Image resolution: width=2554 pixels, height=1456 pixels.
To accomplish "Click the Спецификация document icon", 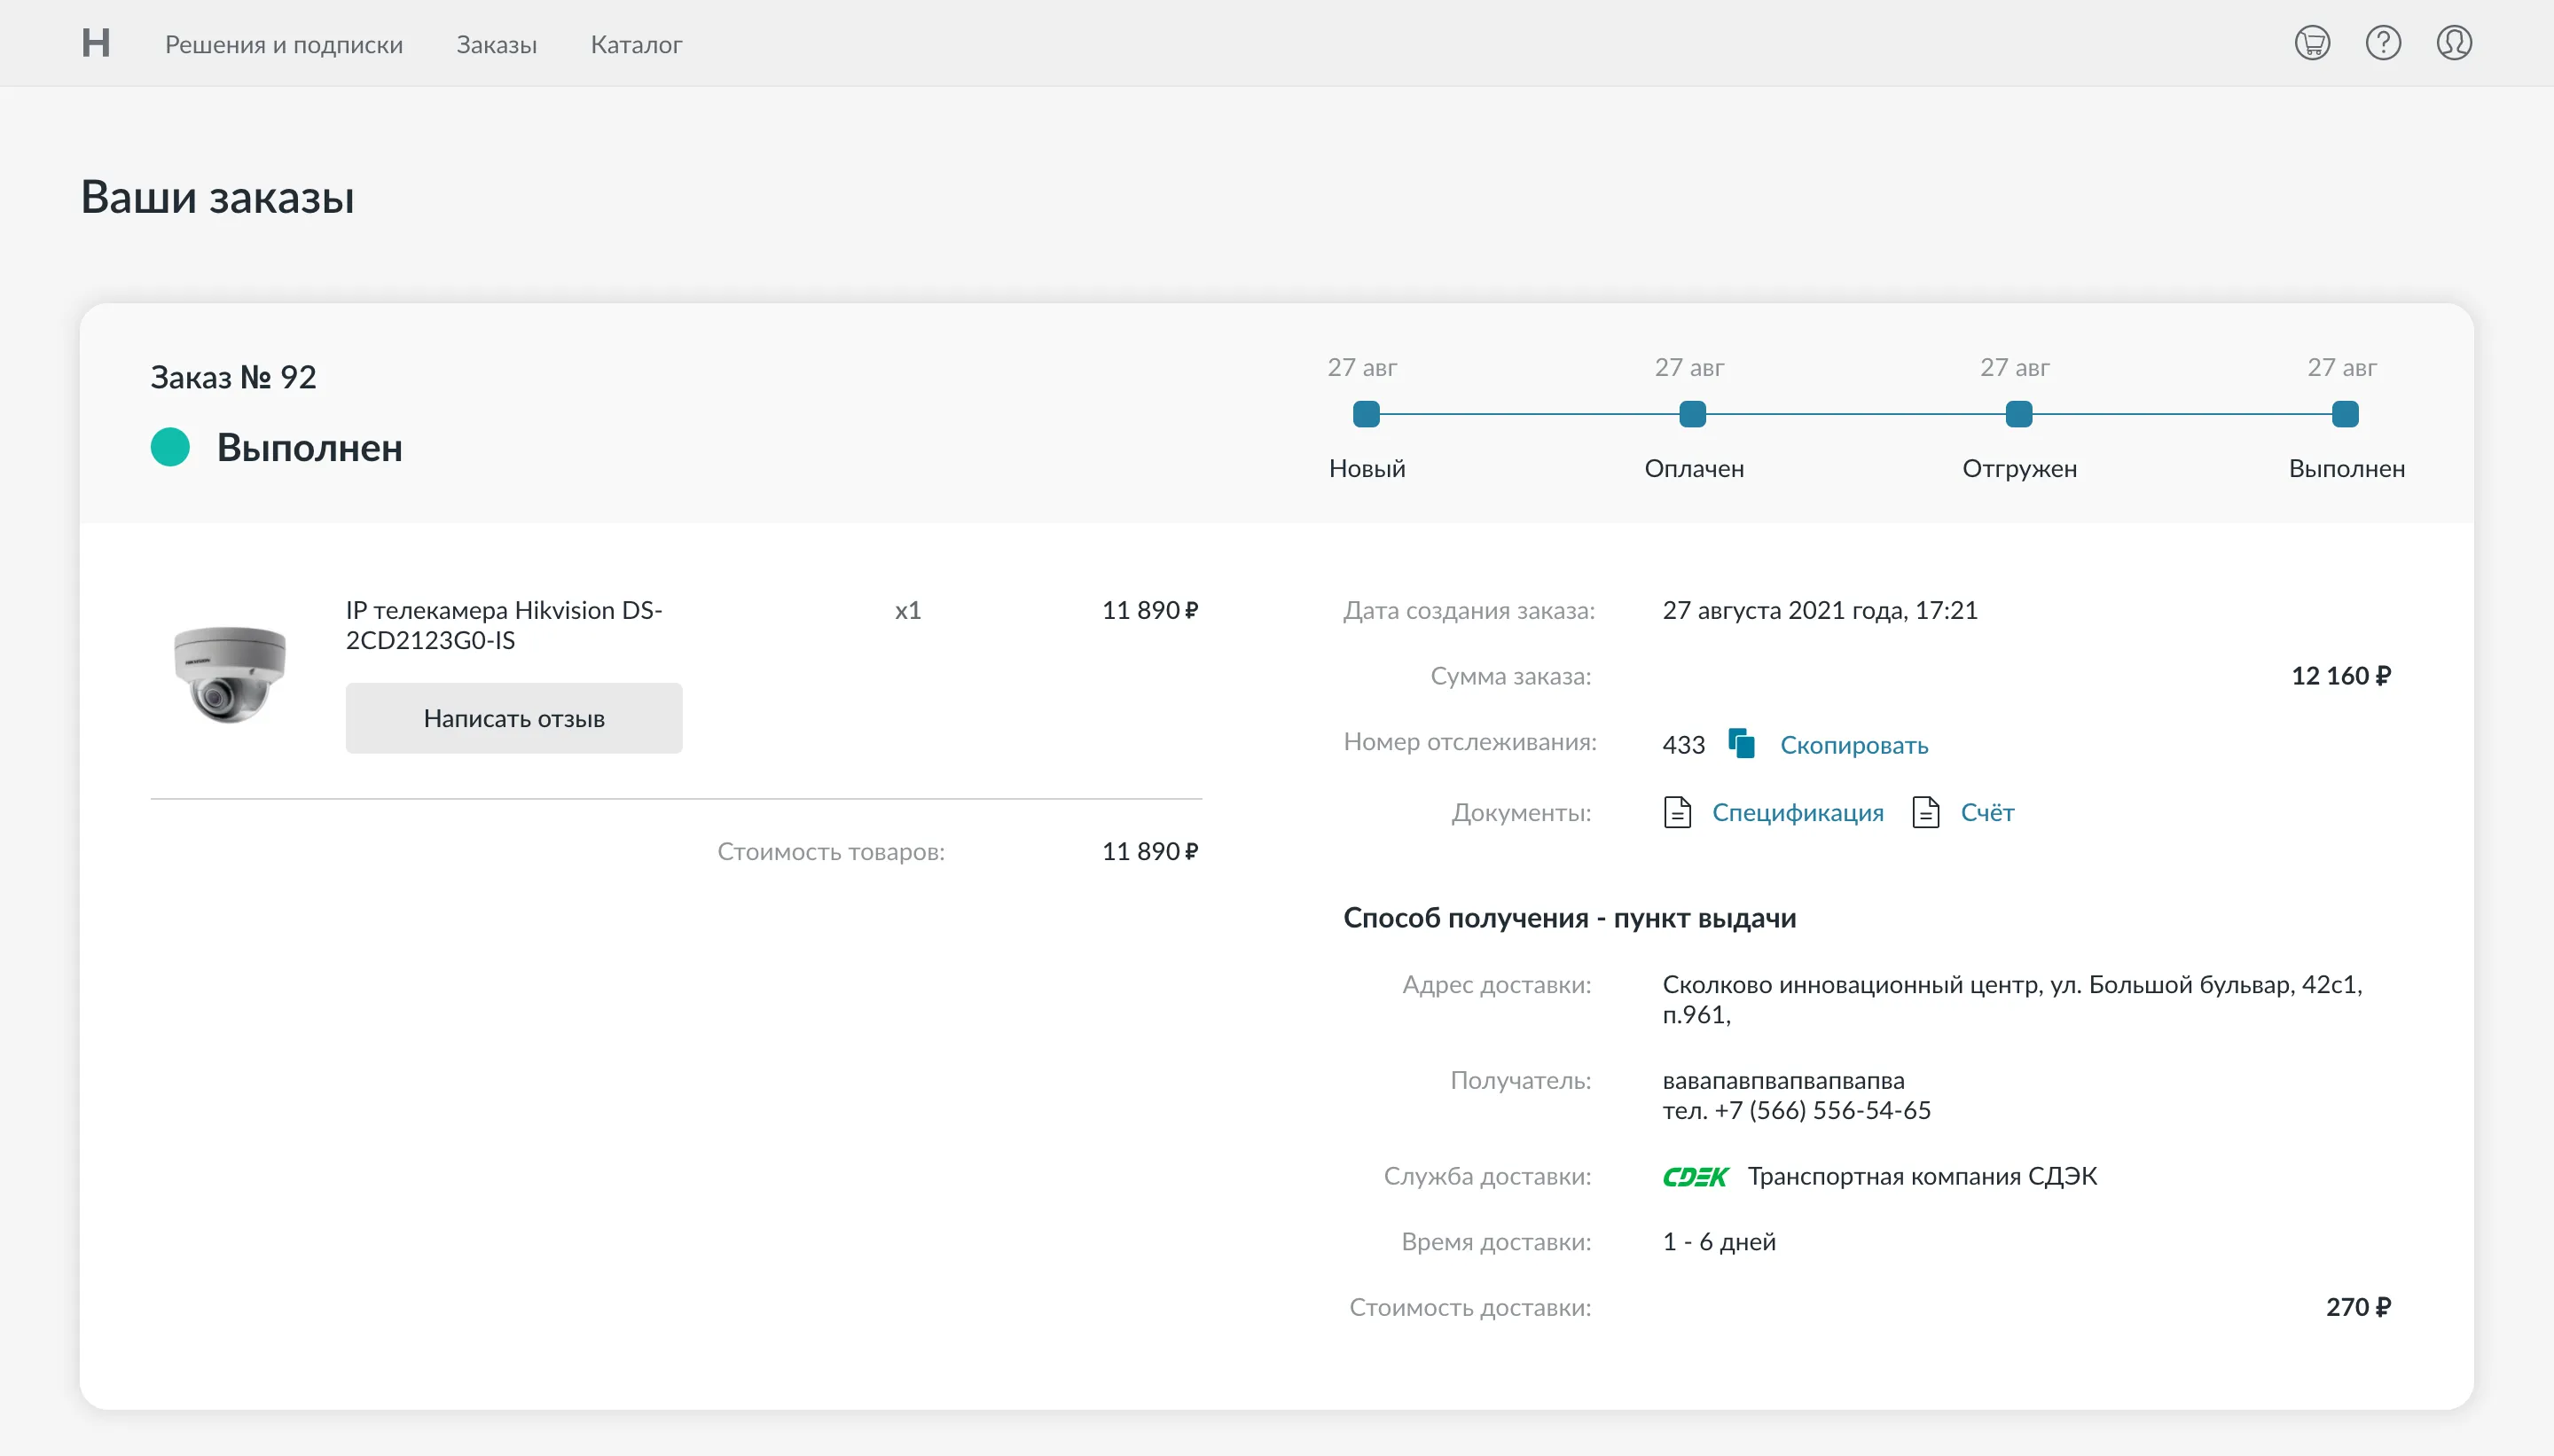I will [x=1677, y=812].
